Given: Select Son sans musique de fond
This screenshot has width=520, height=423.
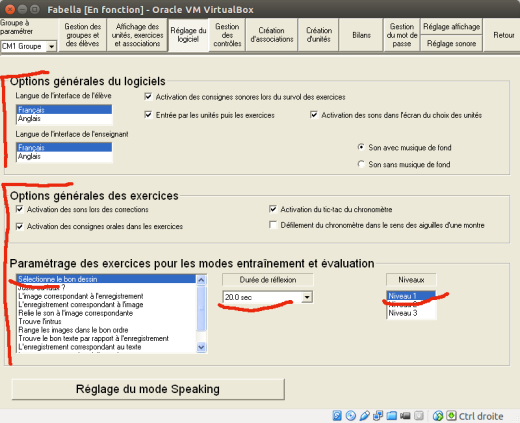Looking at the screenshot, I should tap(361, 164).
